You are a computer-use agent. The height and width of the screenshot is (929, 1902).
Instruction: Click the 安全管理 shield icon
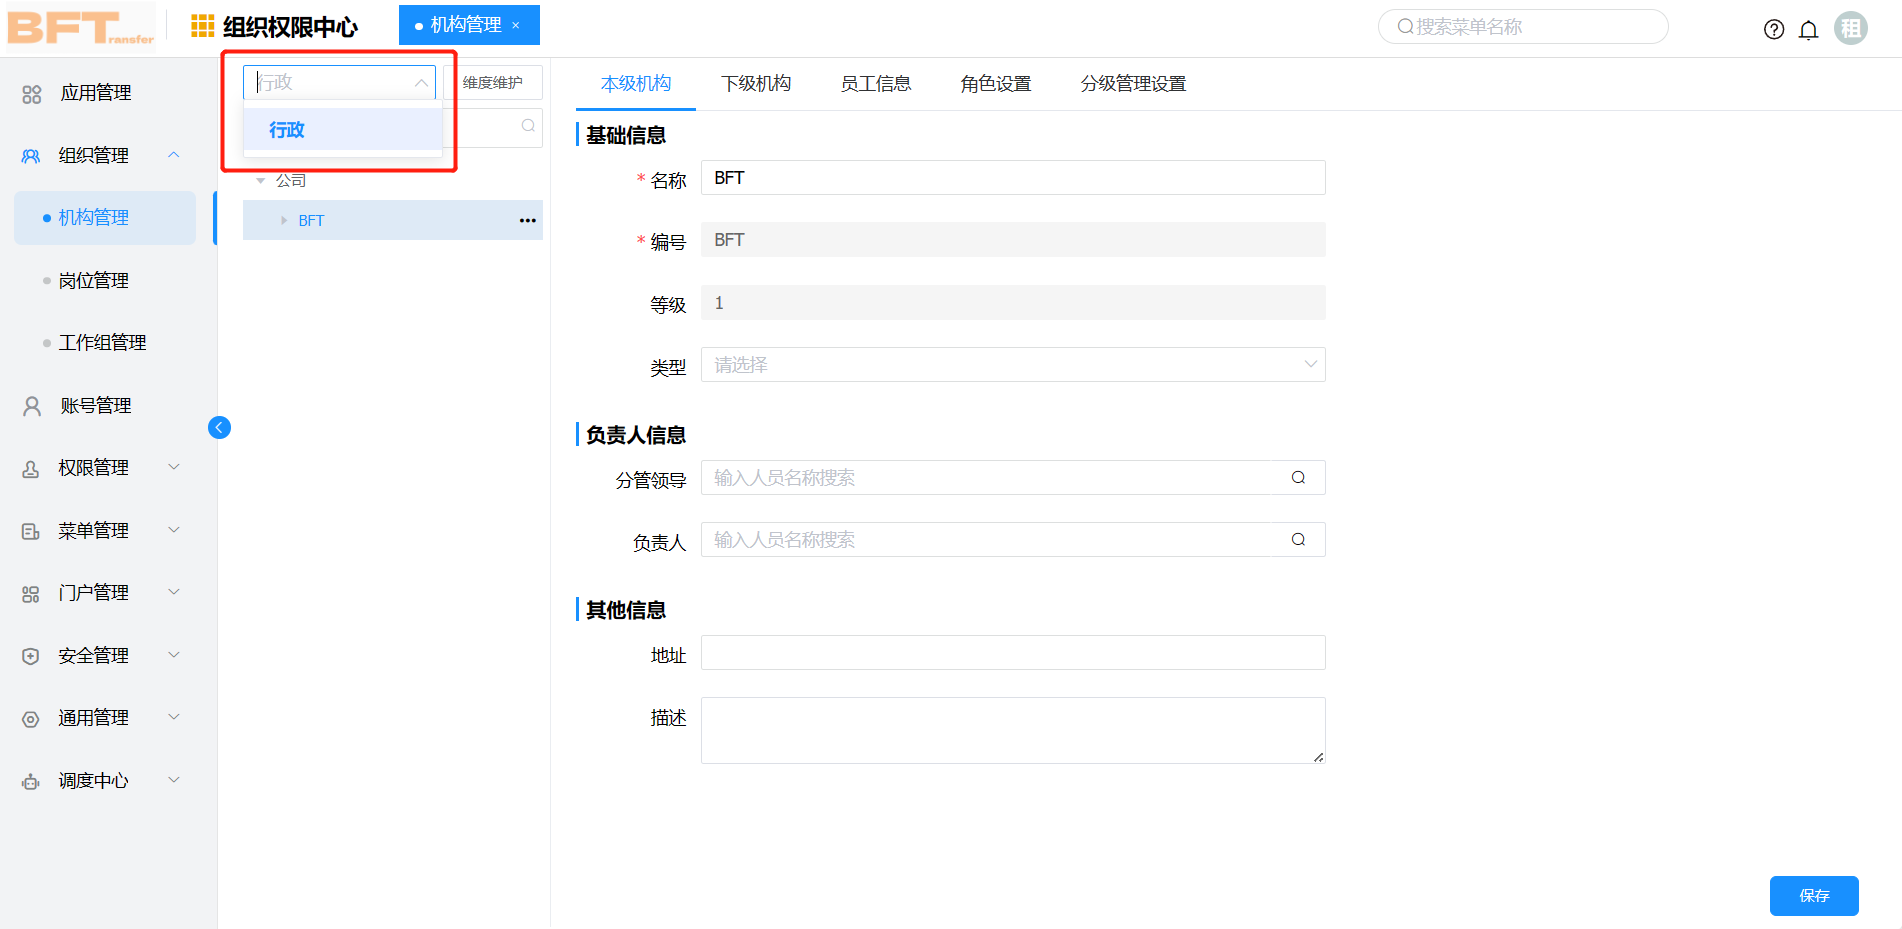click(x=30, y=655)
